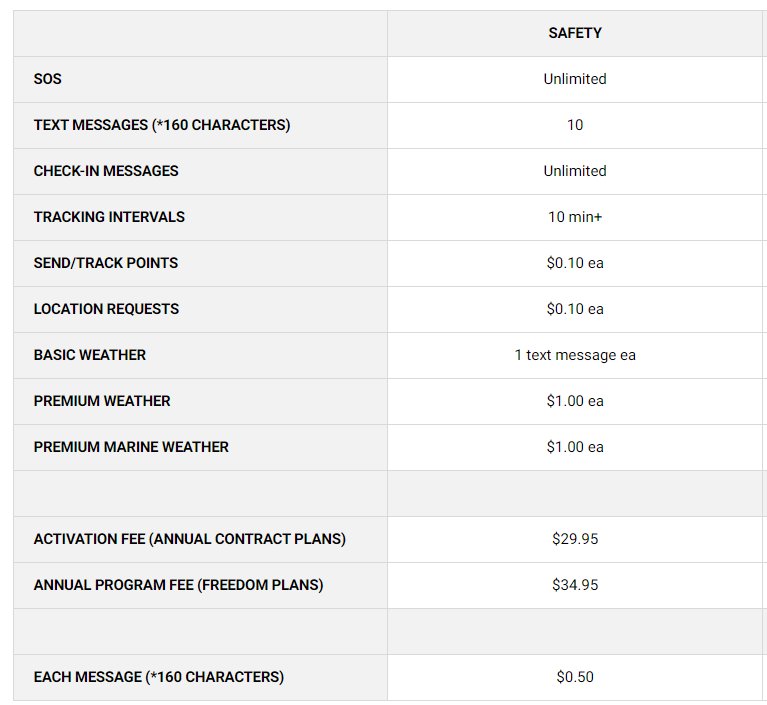Click Unlimited value for check-in messages
This screenshot has width=767, height=705.
[574, 171]
